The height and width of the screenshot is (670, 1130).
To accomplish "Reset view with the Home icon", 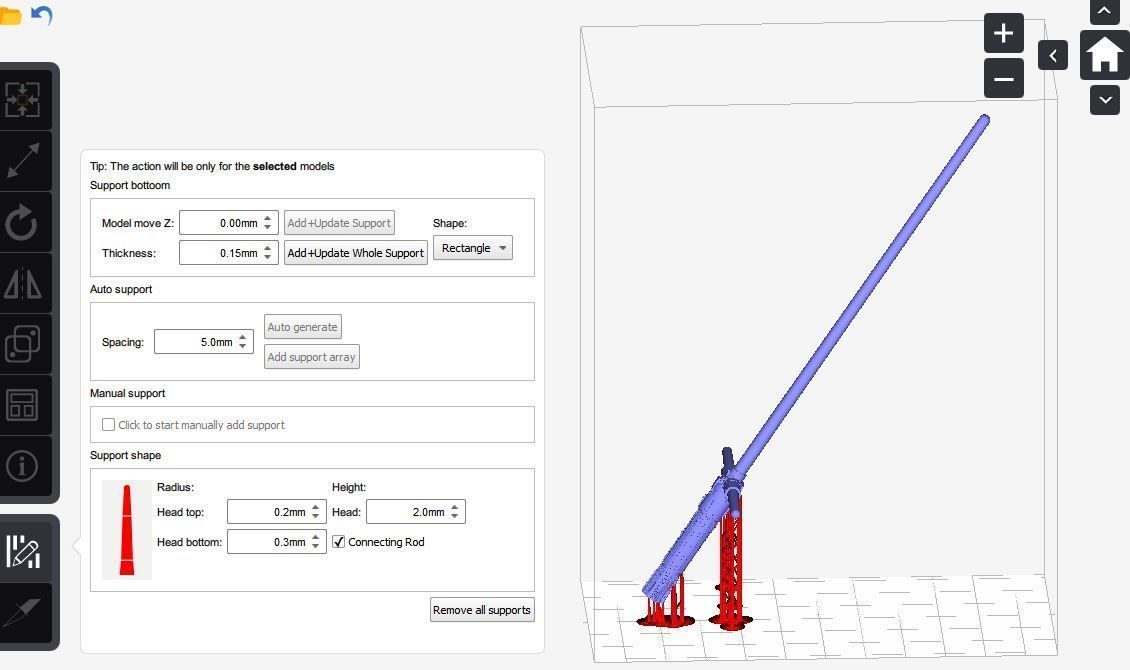I will click(1104, 55).
